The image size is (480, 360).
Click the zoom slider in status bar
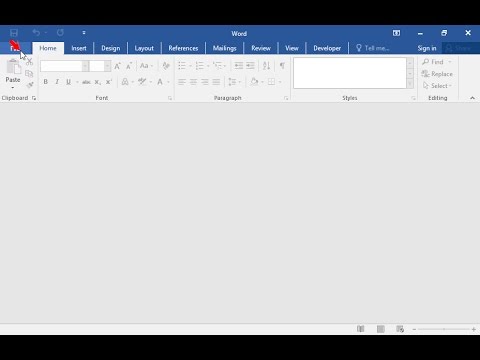pos(444,329)
